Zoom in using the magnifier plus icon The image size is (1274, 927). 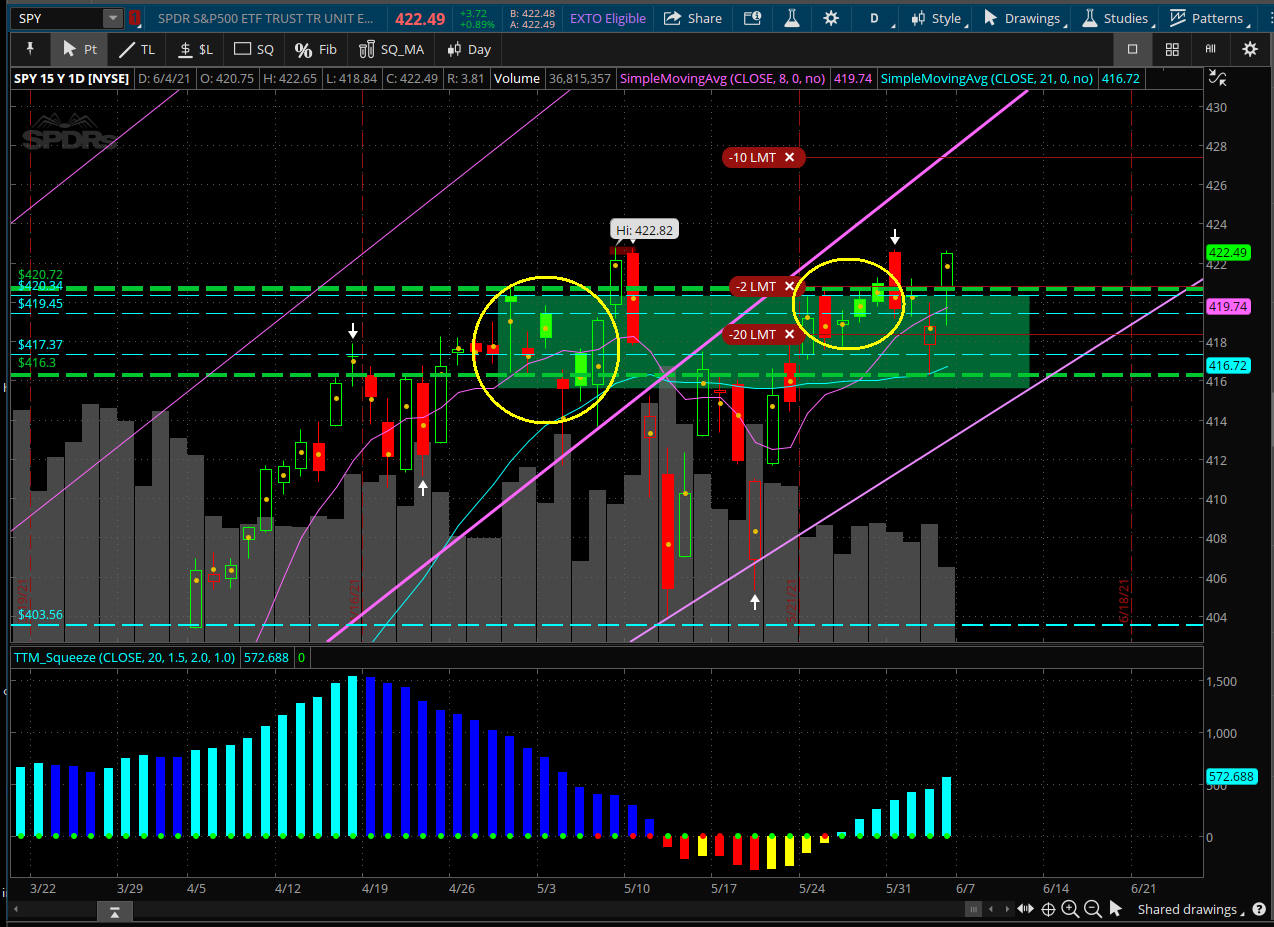point(1070,909)
